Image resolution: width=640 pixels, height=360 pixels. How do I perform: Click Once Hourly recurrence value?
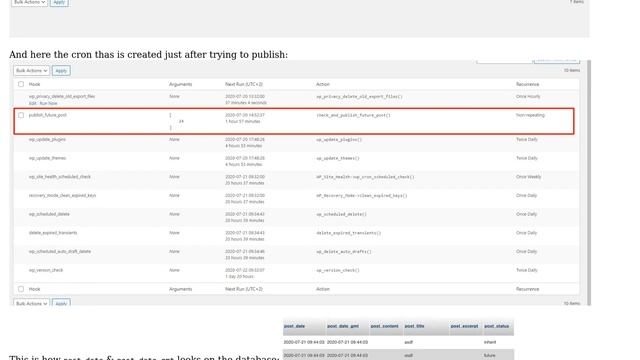coord(528,96)
